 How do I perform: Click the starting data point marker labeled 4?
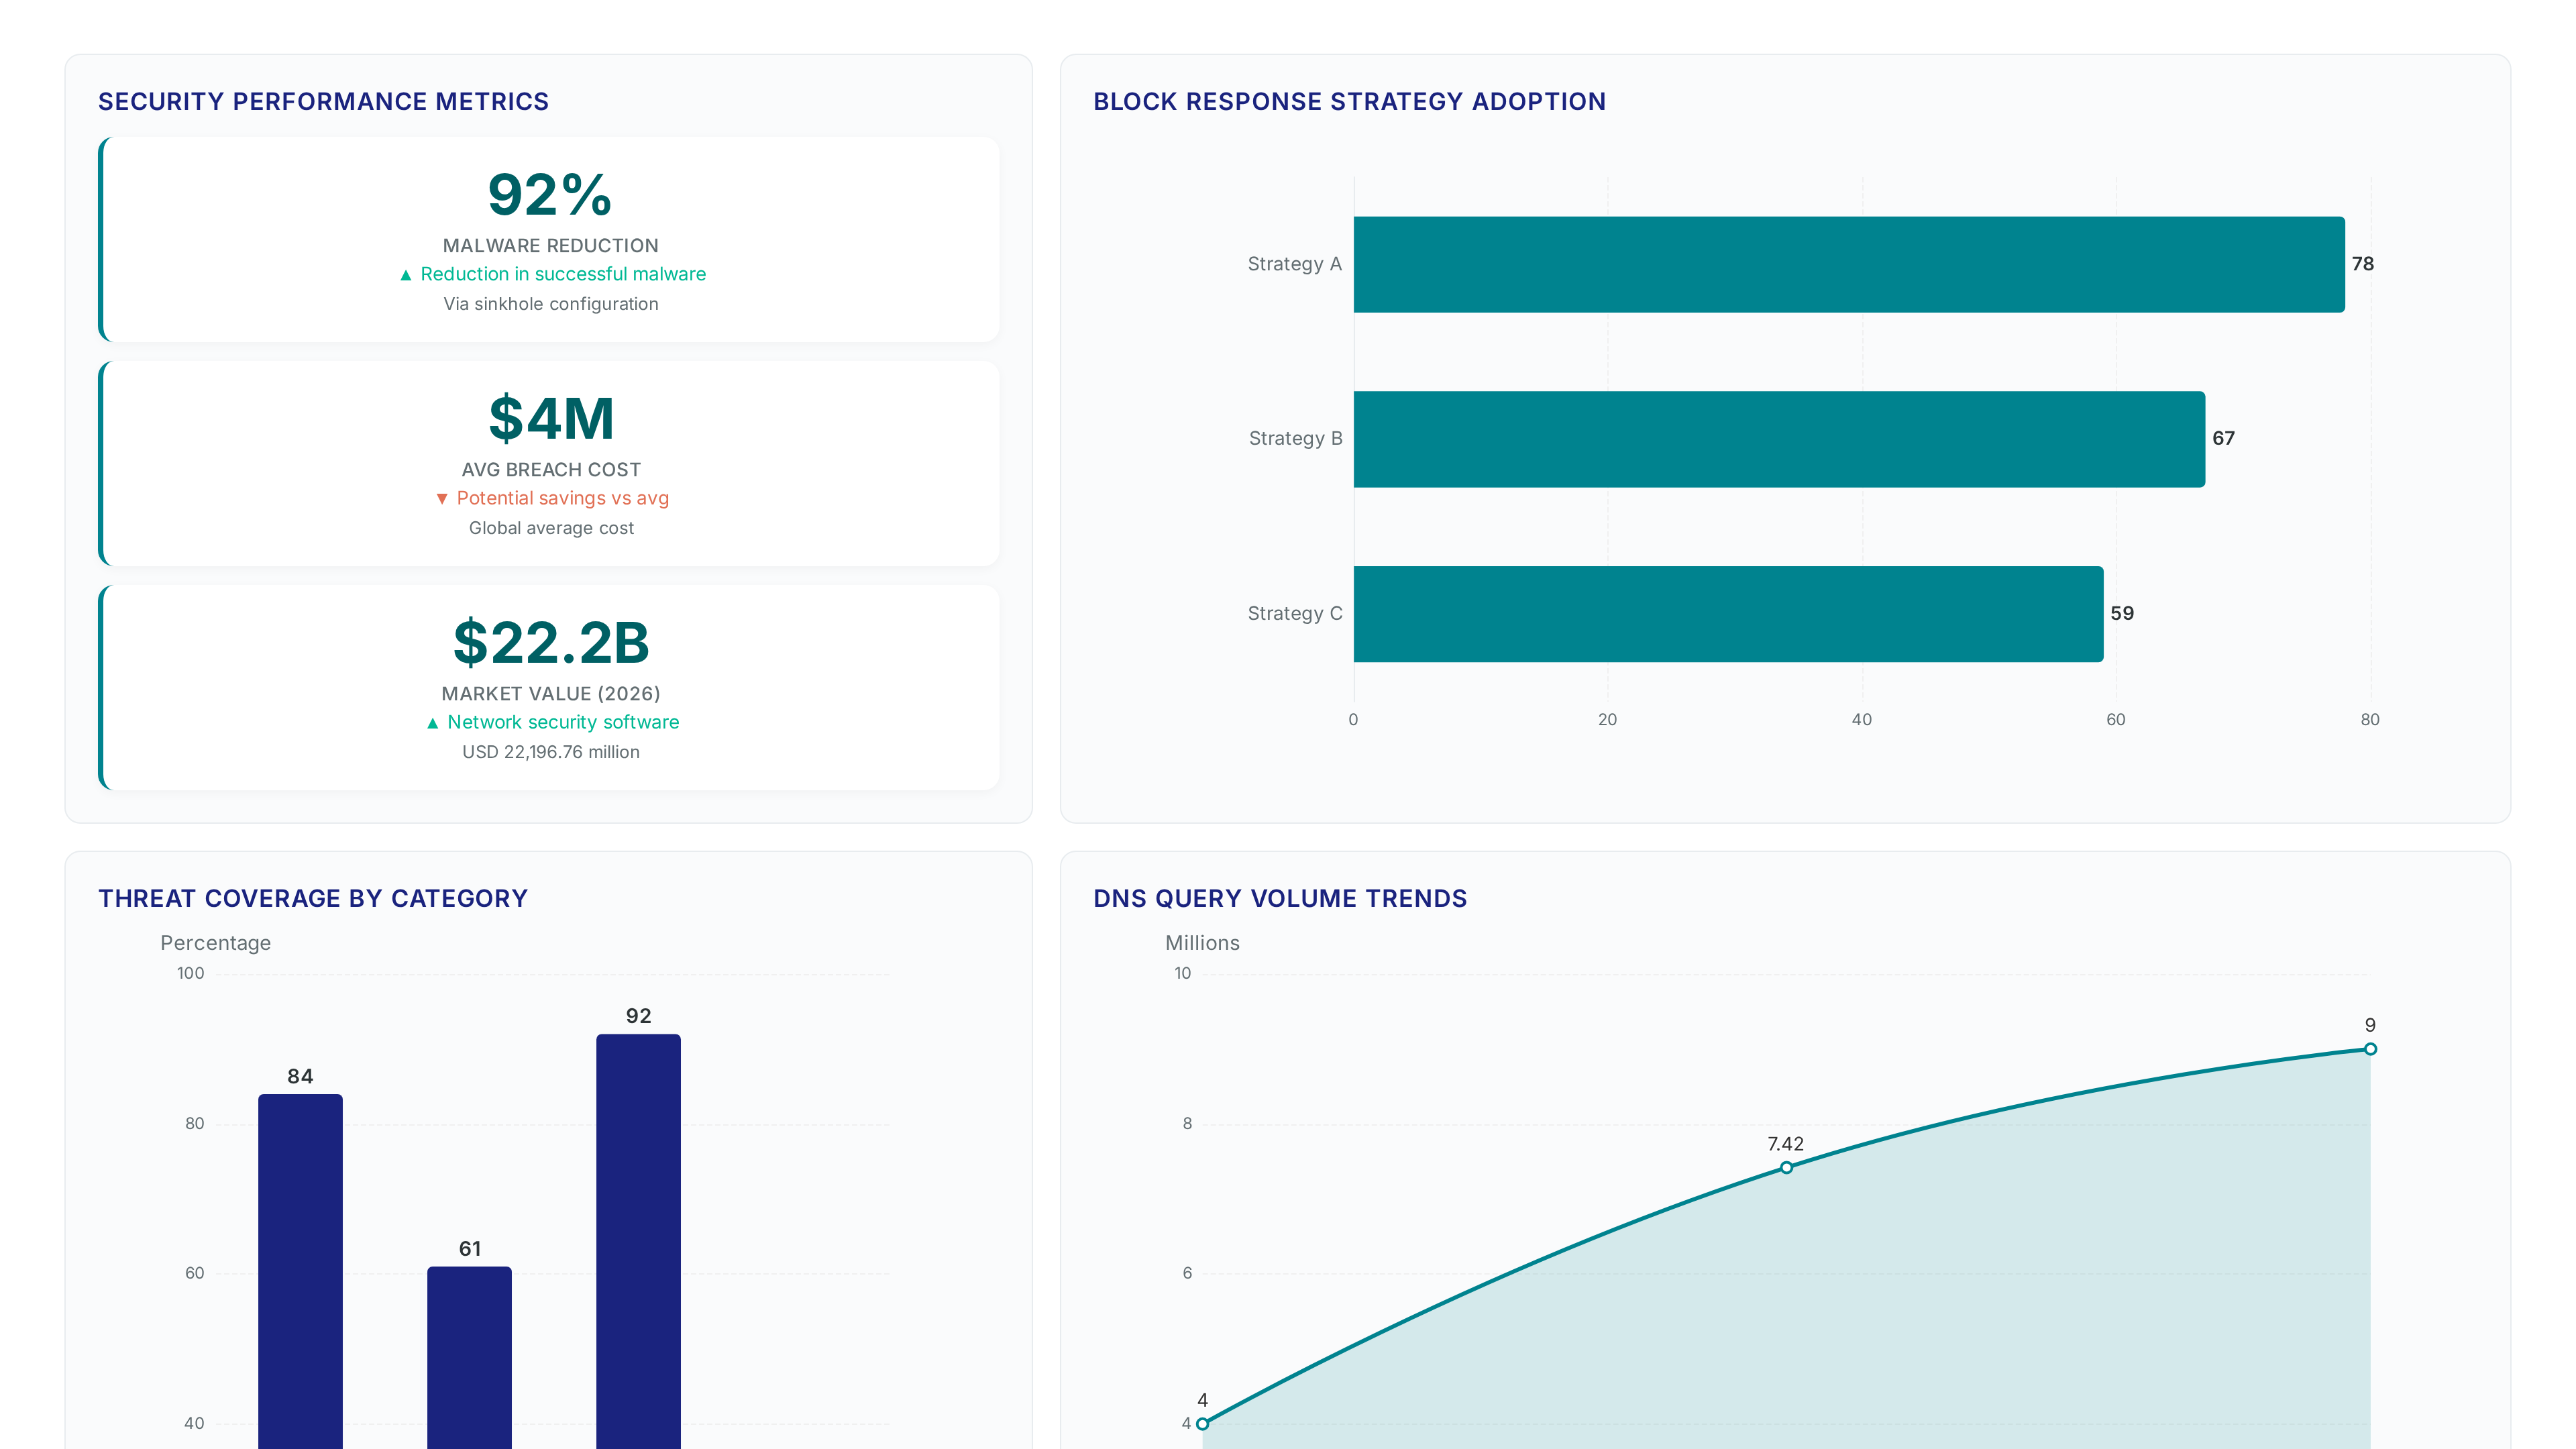pyautogui.click(x=1203, y=1424)
